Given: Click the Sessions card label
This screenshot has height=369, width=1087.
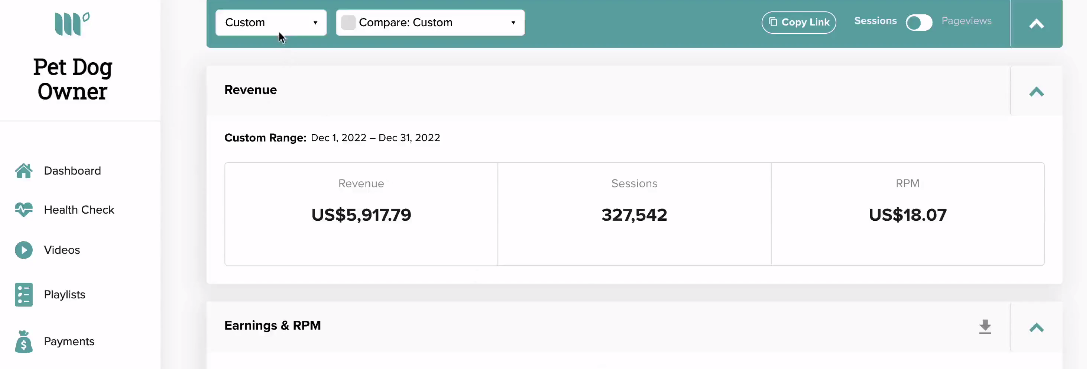Looking at the screenshot, I should (634, 184).
